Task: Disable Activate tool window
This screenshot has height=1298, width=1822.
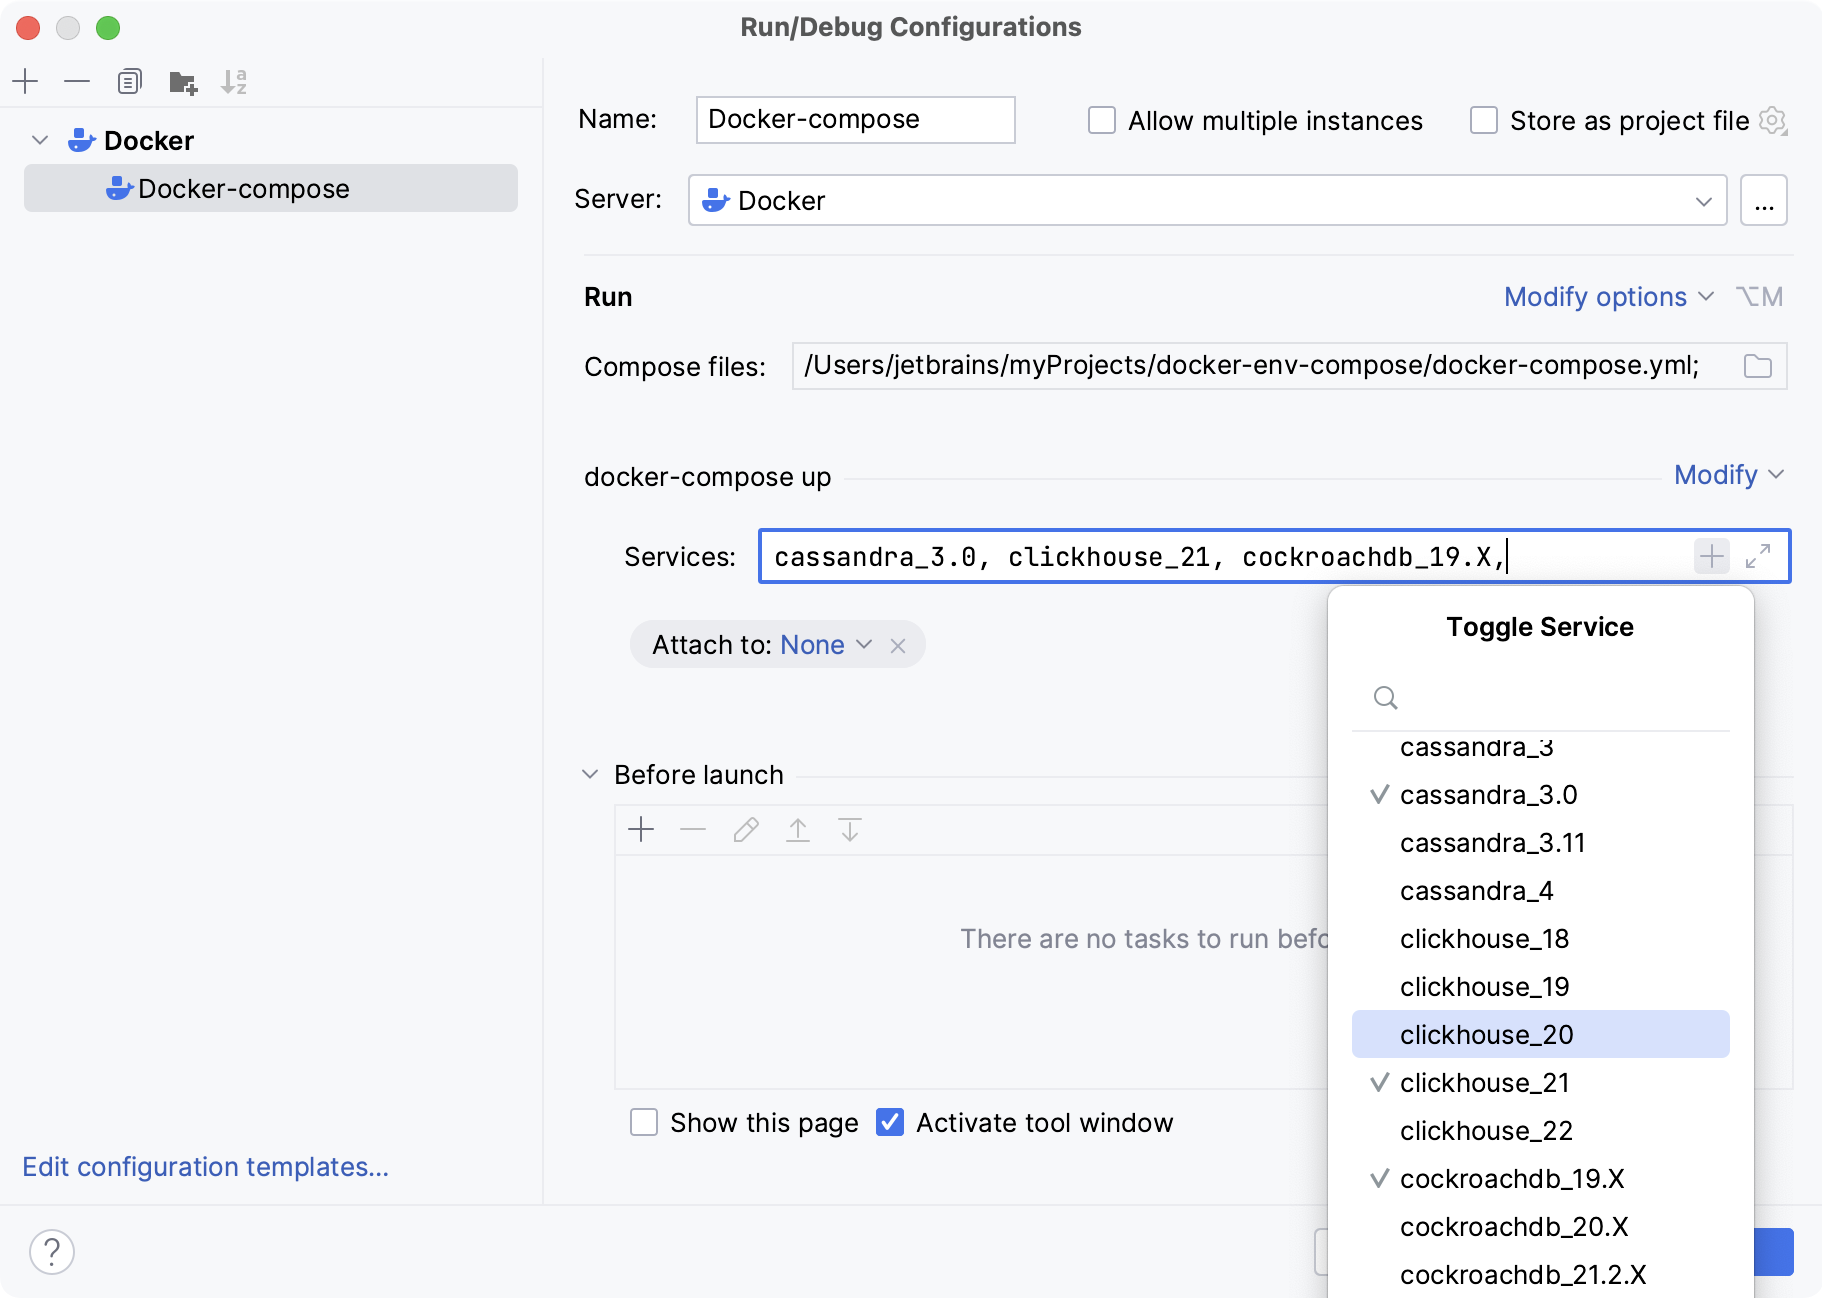Action: [x=891, y=1123]
